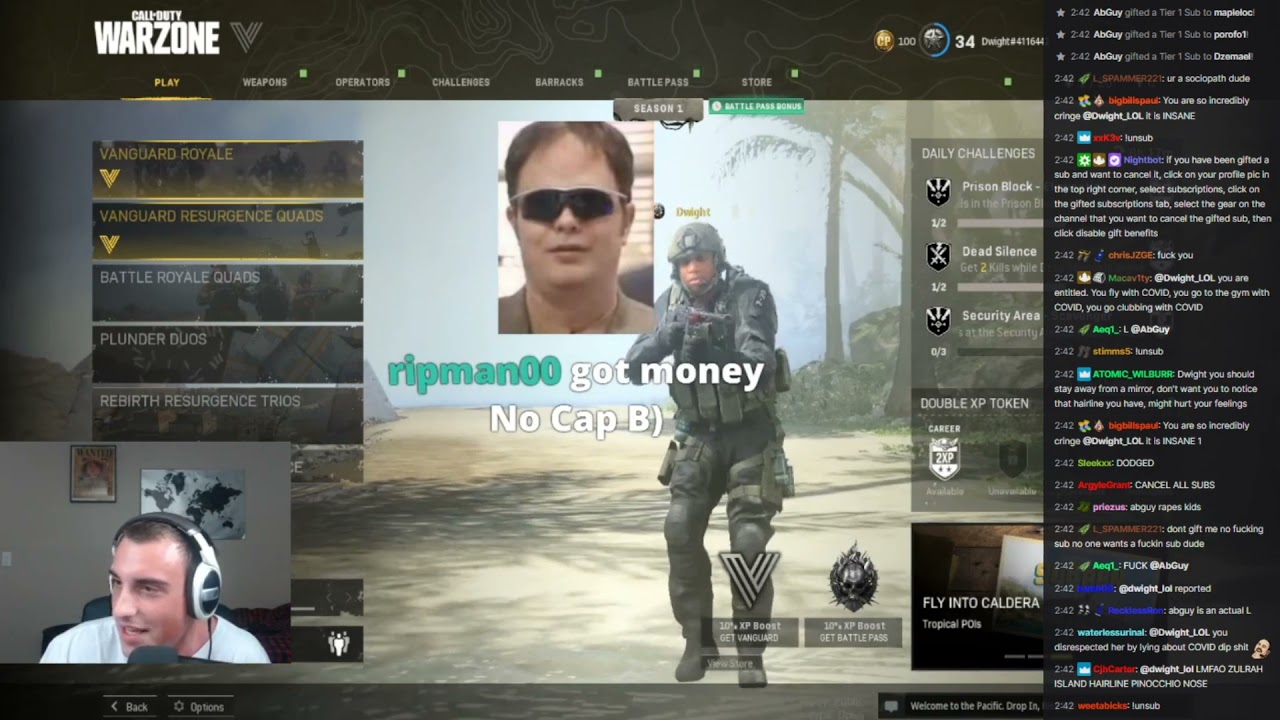Click the Vanguard Royale V emblem
The image size is (1280, 720).
pyautogui.click(x=110, y=179)
